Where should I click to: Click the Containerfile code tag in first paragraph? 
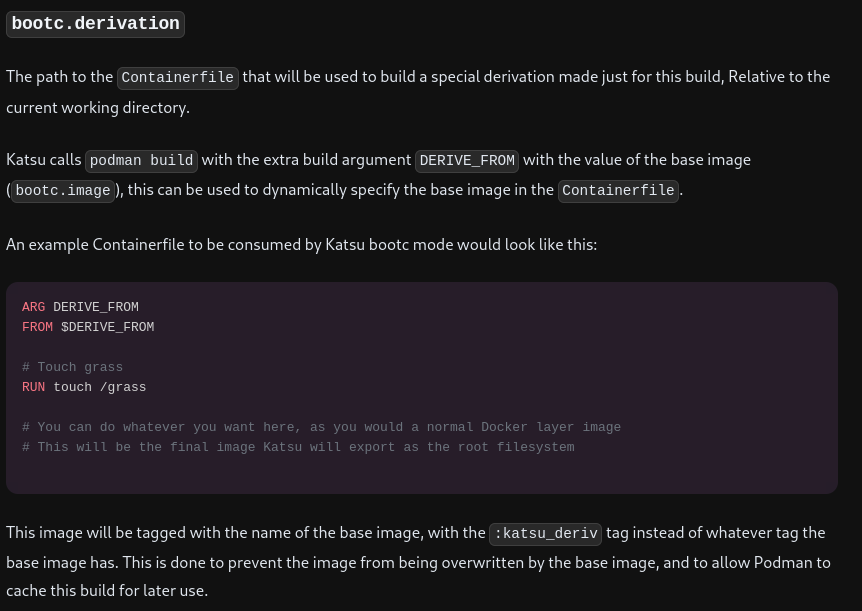tap(178, 77)
